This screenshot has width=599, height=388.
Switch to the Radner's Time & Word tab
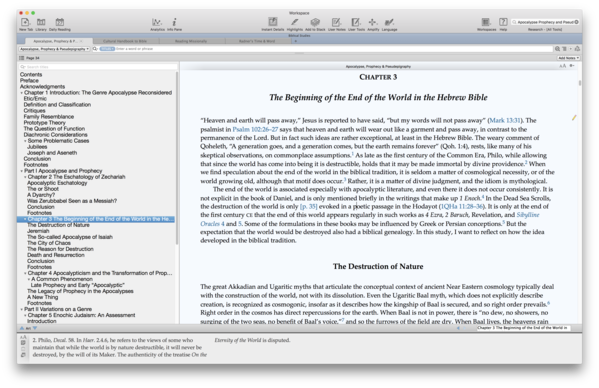[257, 41]
